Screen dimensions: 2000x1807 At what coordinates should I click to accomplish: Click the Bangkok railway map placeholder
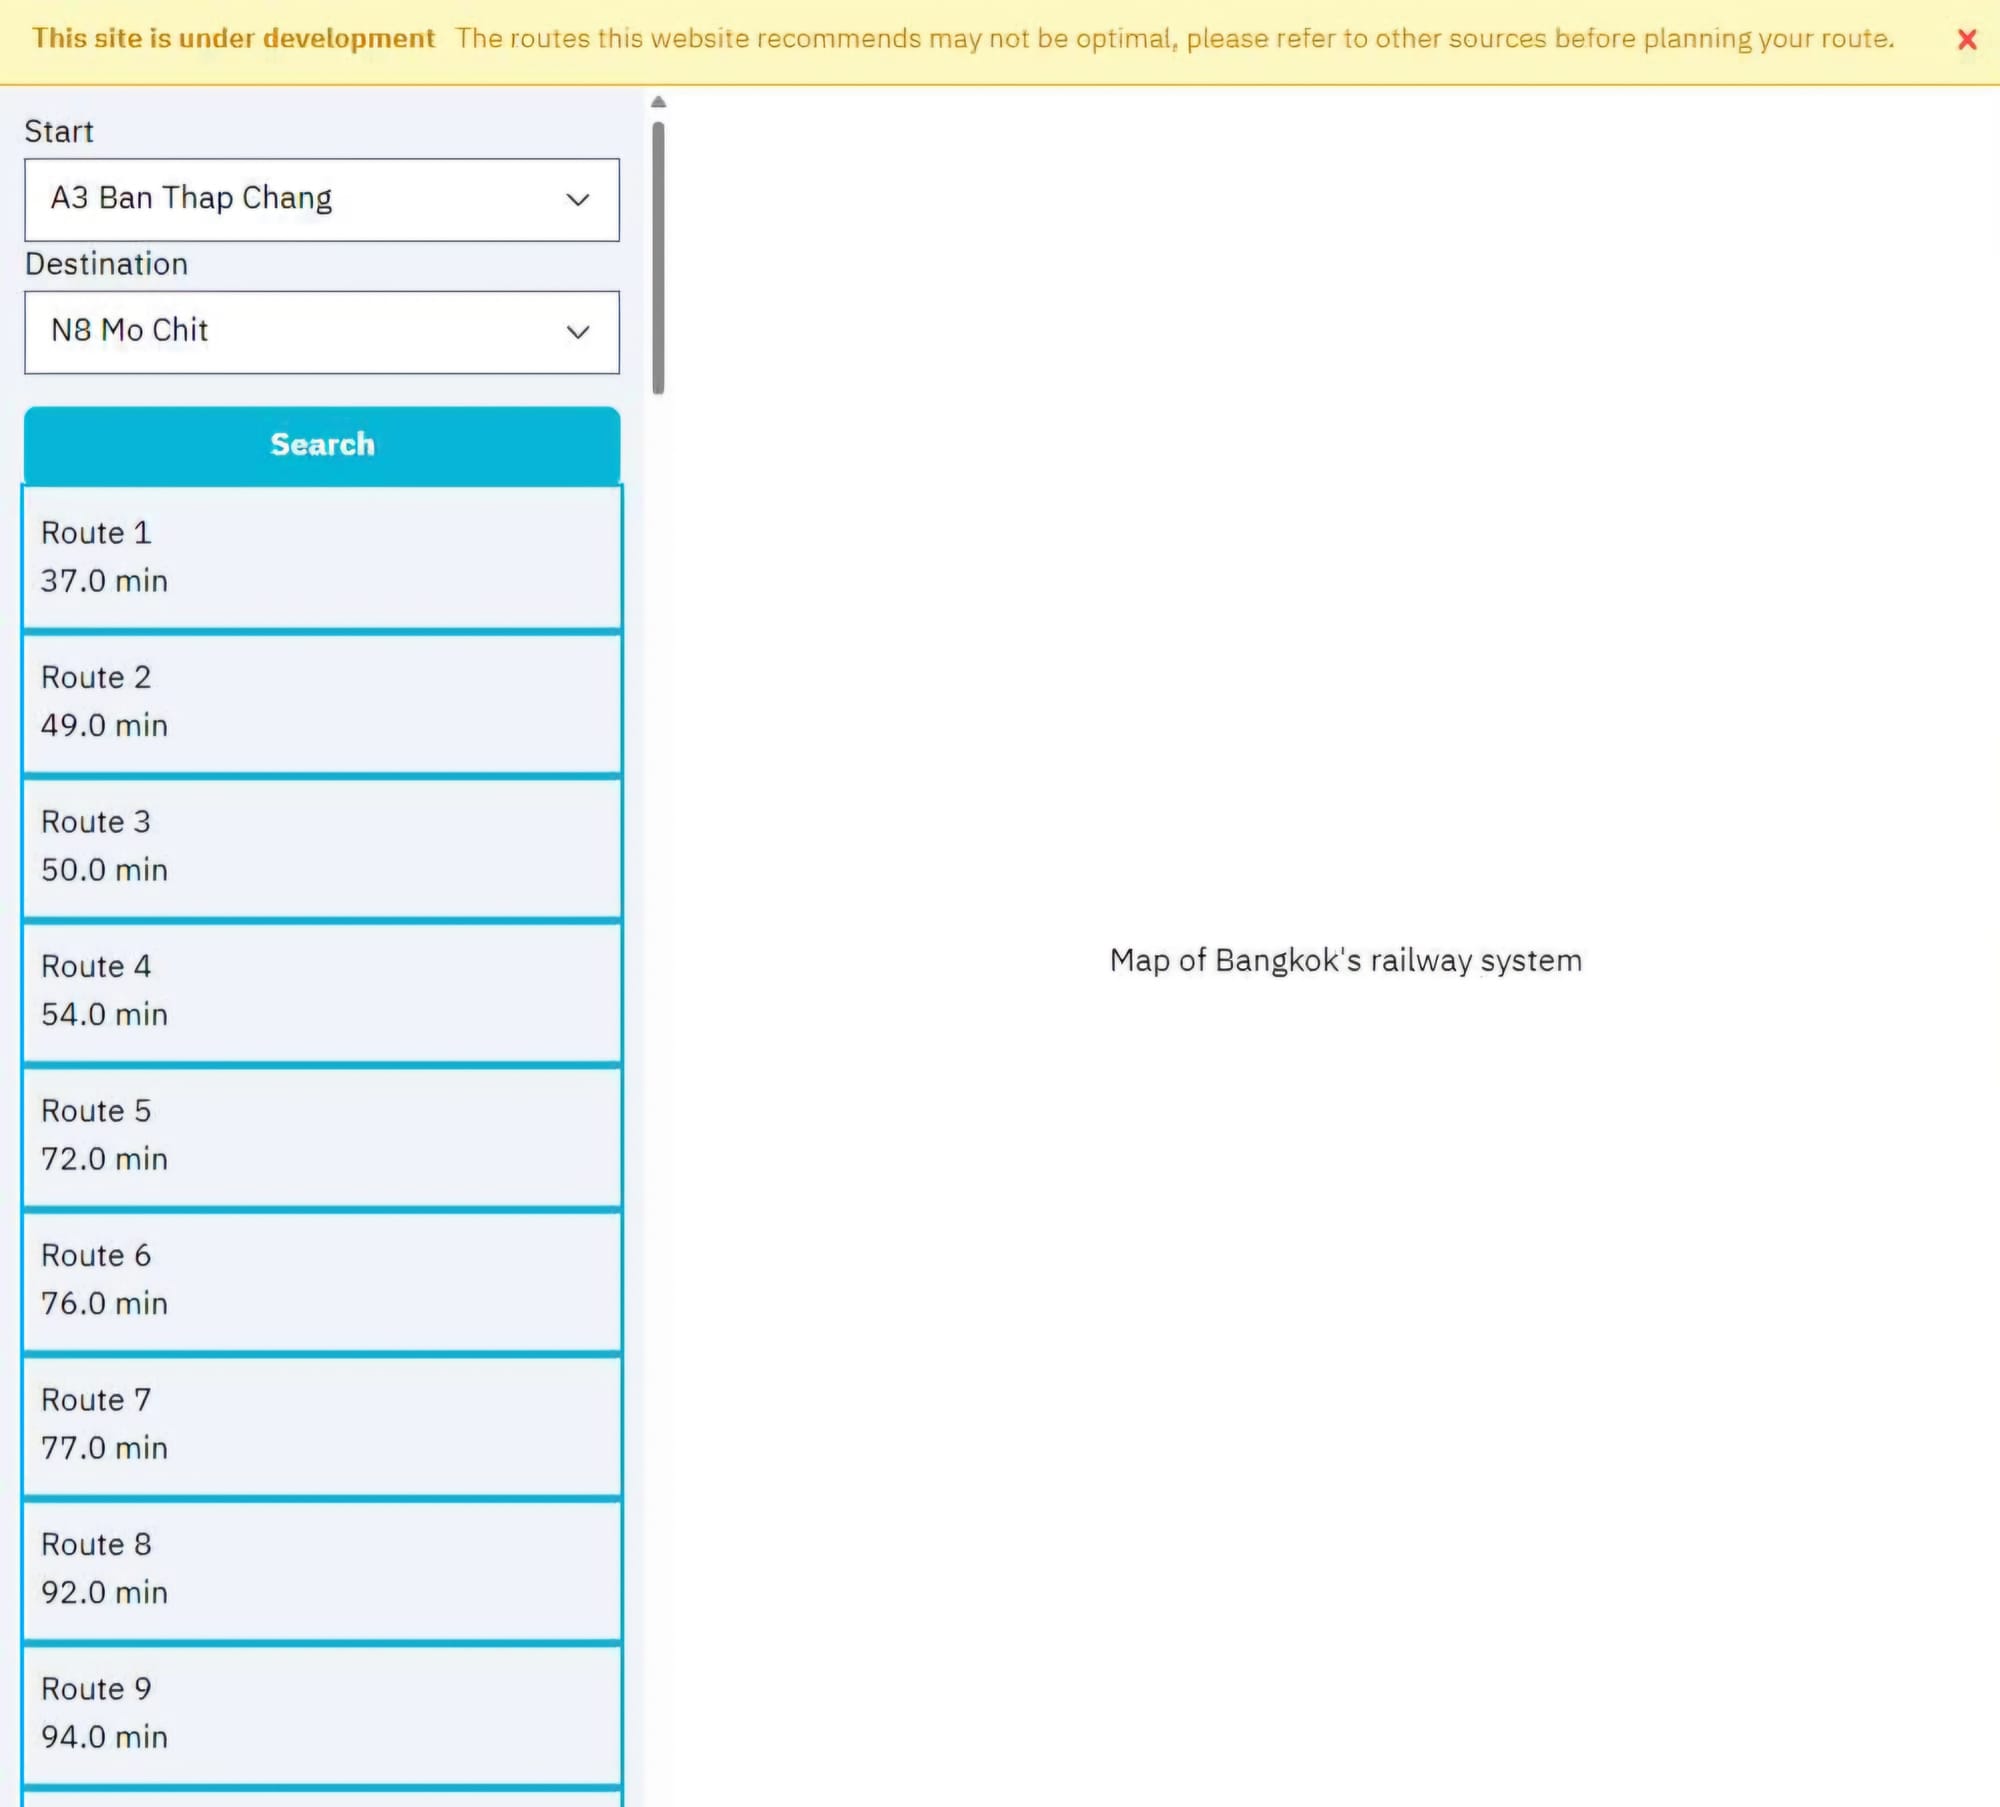pos(1345,960)
